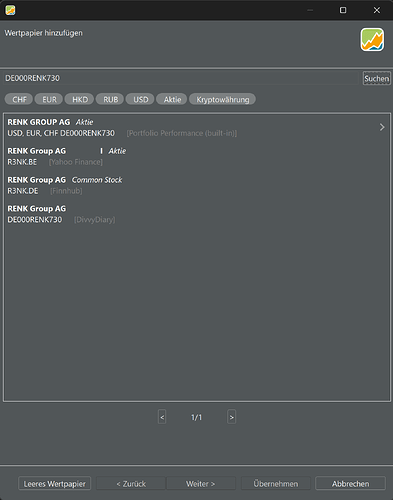Screen dimensions: 393x500
Task: Toggle the EUR currency filter chip
Action: 49,99
